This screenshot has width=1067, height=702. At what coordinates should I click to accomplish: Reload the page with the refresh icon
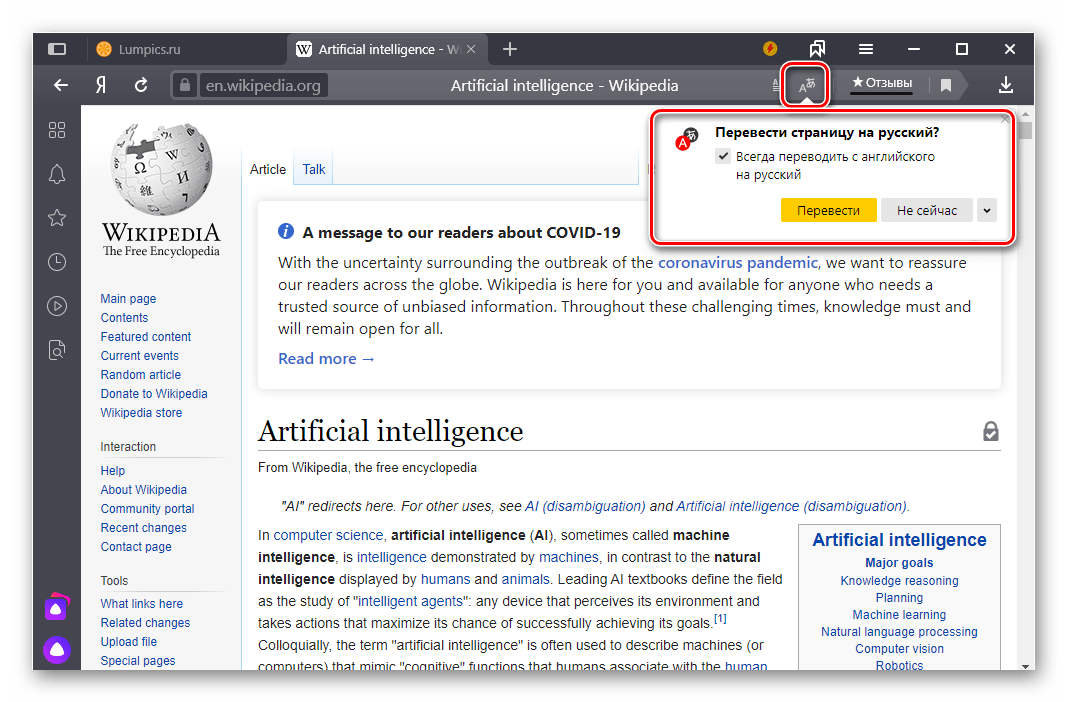click(x=141, y=86)
